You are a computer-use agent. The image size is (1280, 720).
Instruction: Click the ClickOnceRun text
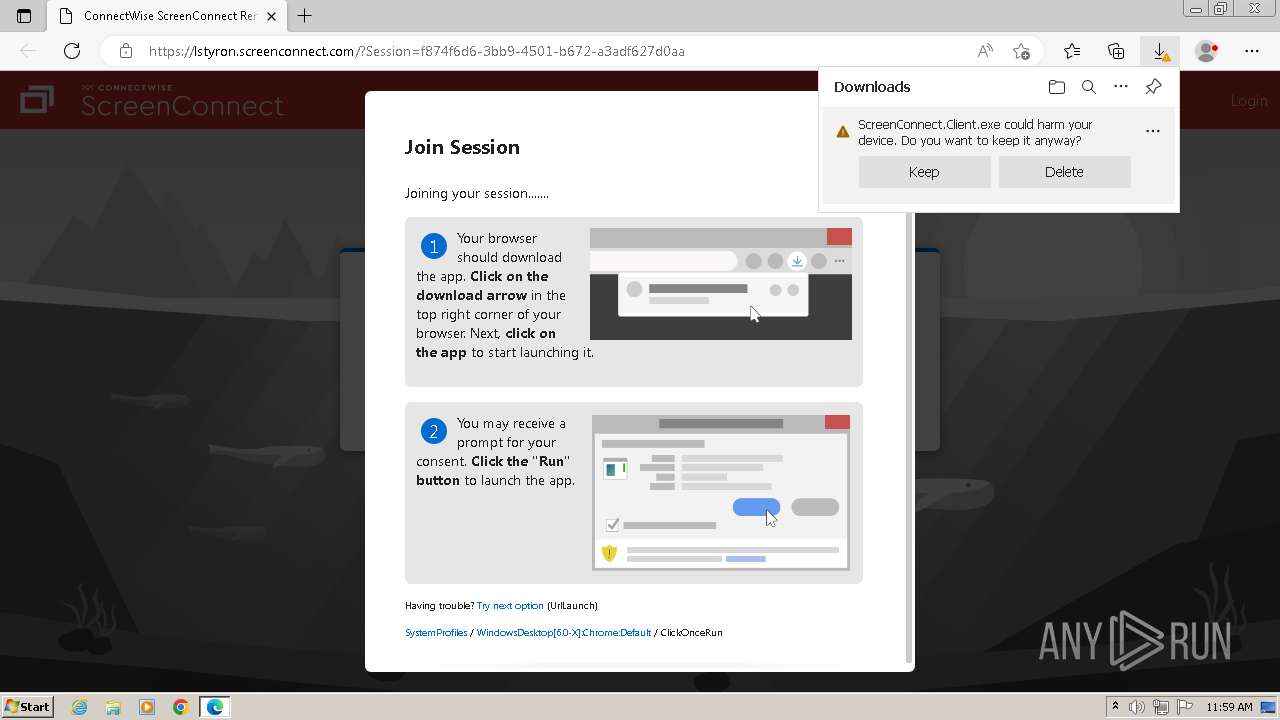691,633
